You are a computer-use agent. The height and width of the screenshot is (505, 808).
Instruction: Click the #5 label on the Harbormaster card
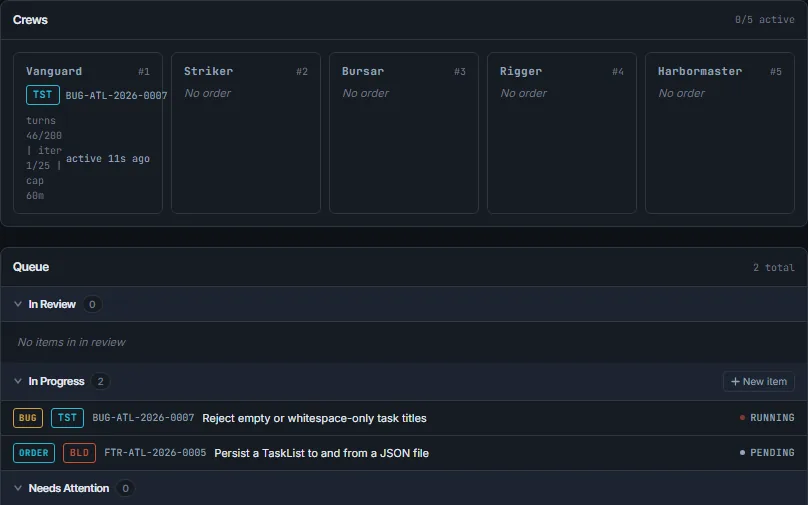pyautogui.click(x=776, y=72)
